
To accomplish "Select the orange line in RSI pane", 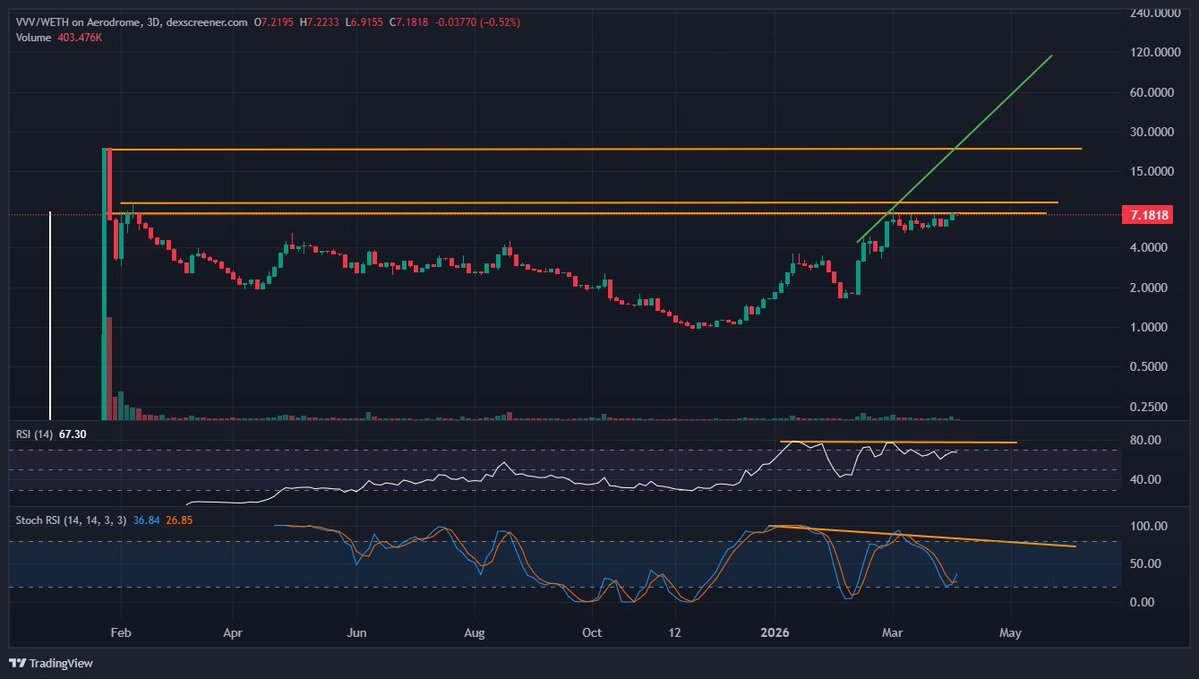I will [x=900, y=442].
